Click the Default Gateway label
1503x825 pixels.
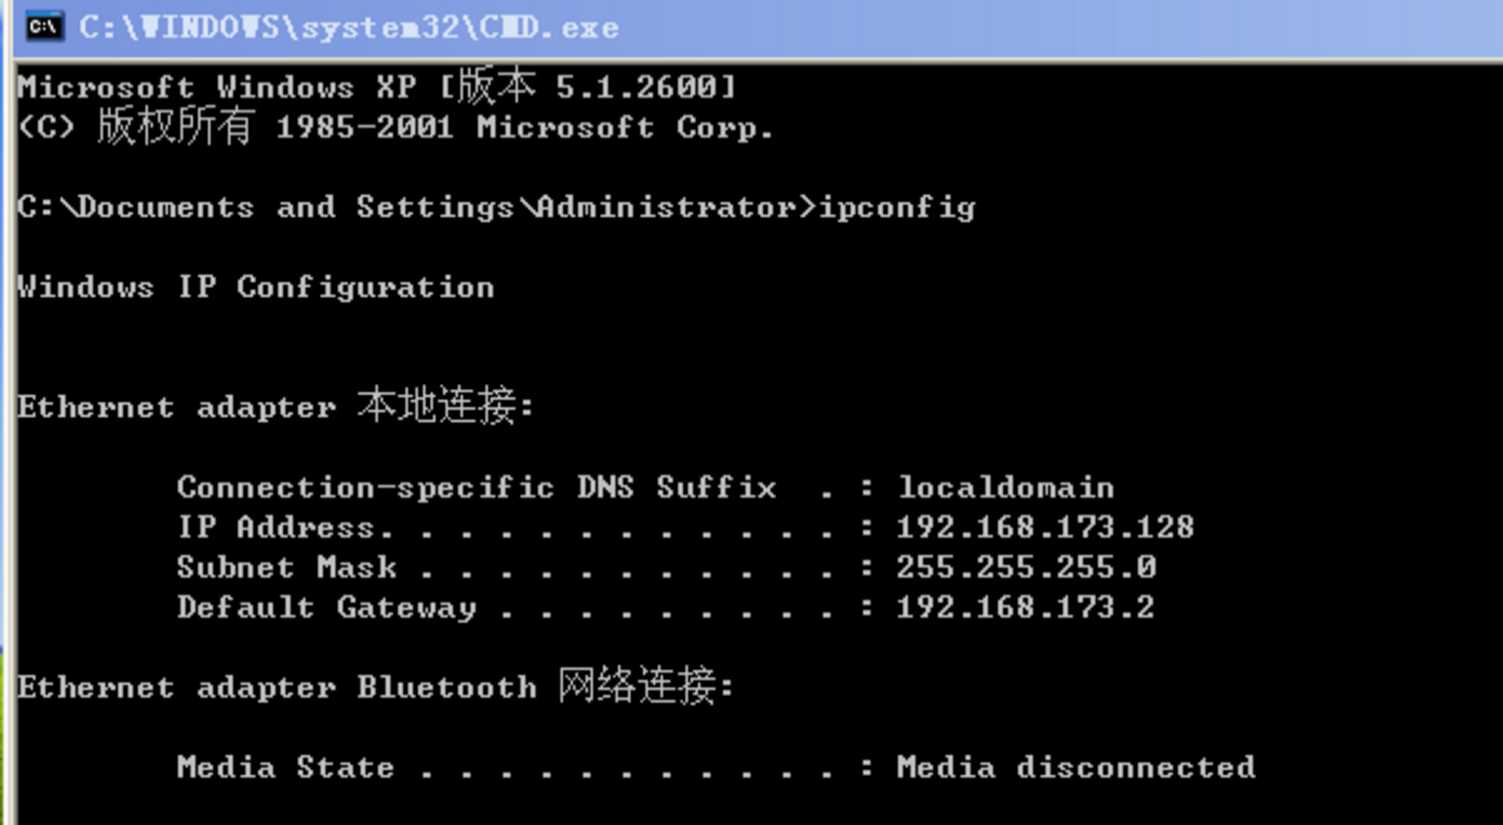[326, 607]
